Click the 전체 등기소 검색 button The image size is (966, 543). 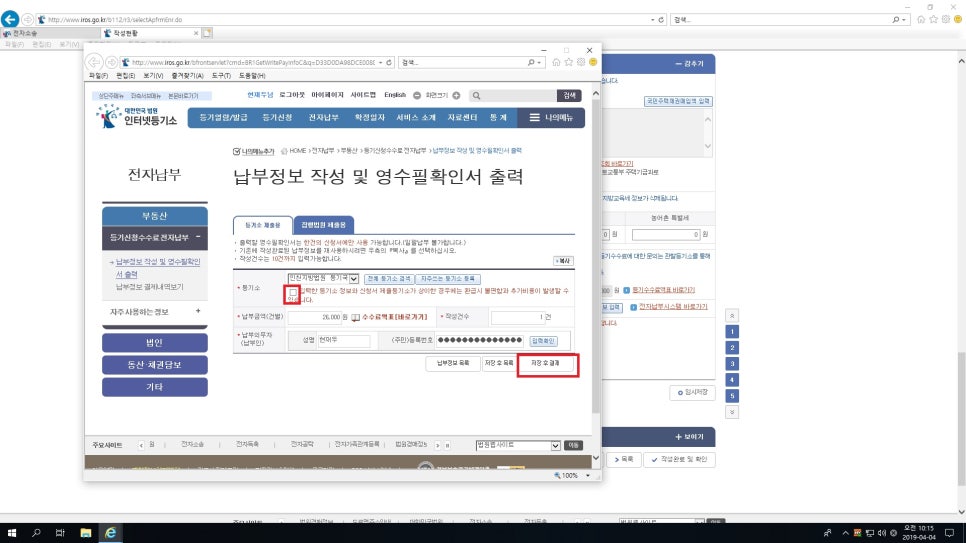click(389, 279)
